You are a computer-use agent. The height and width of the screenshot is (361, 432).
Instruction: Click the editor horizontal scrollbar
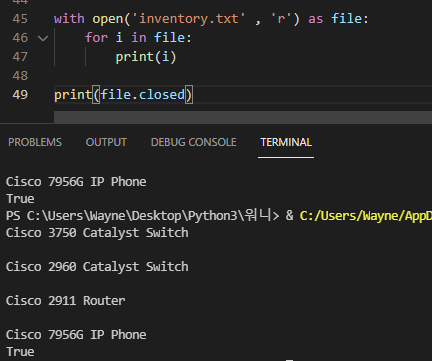click(x=243, y=117)
